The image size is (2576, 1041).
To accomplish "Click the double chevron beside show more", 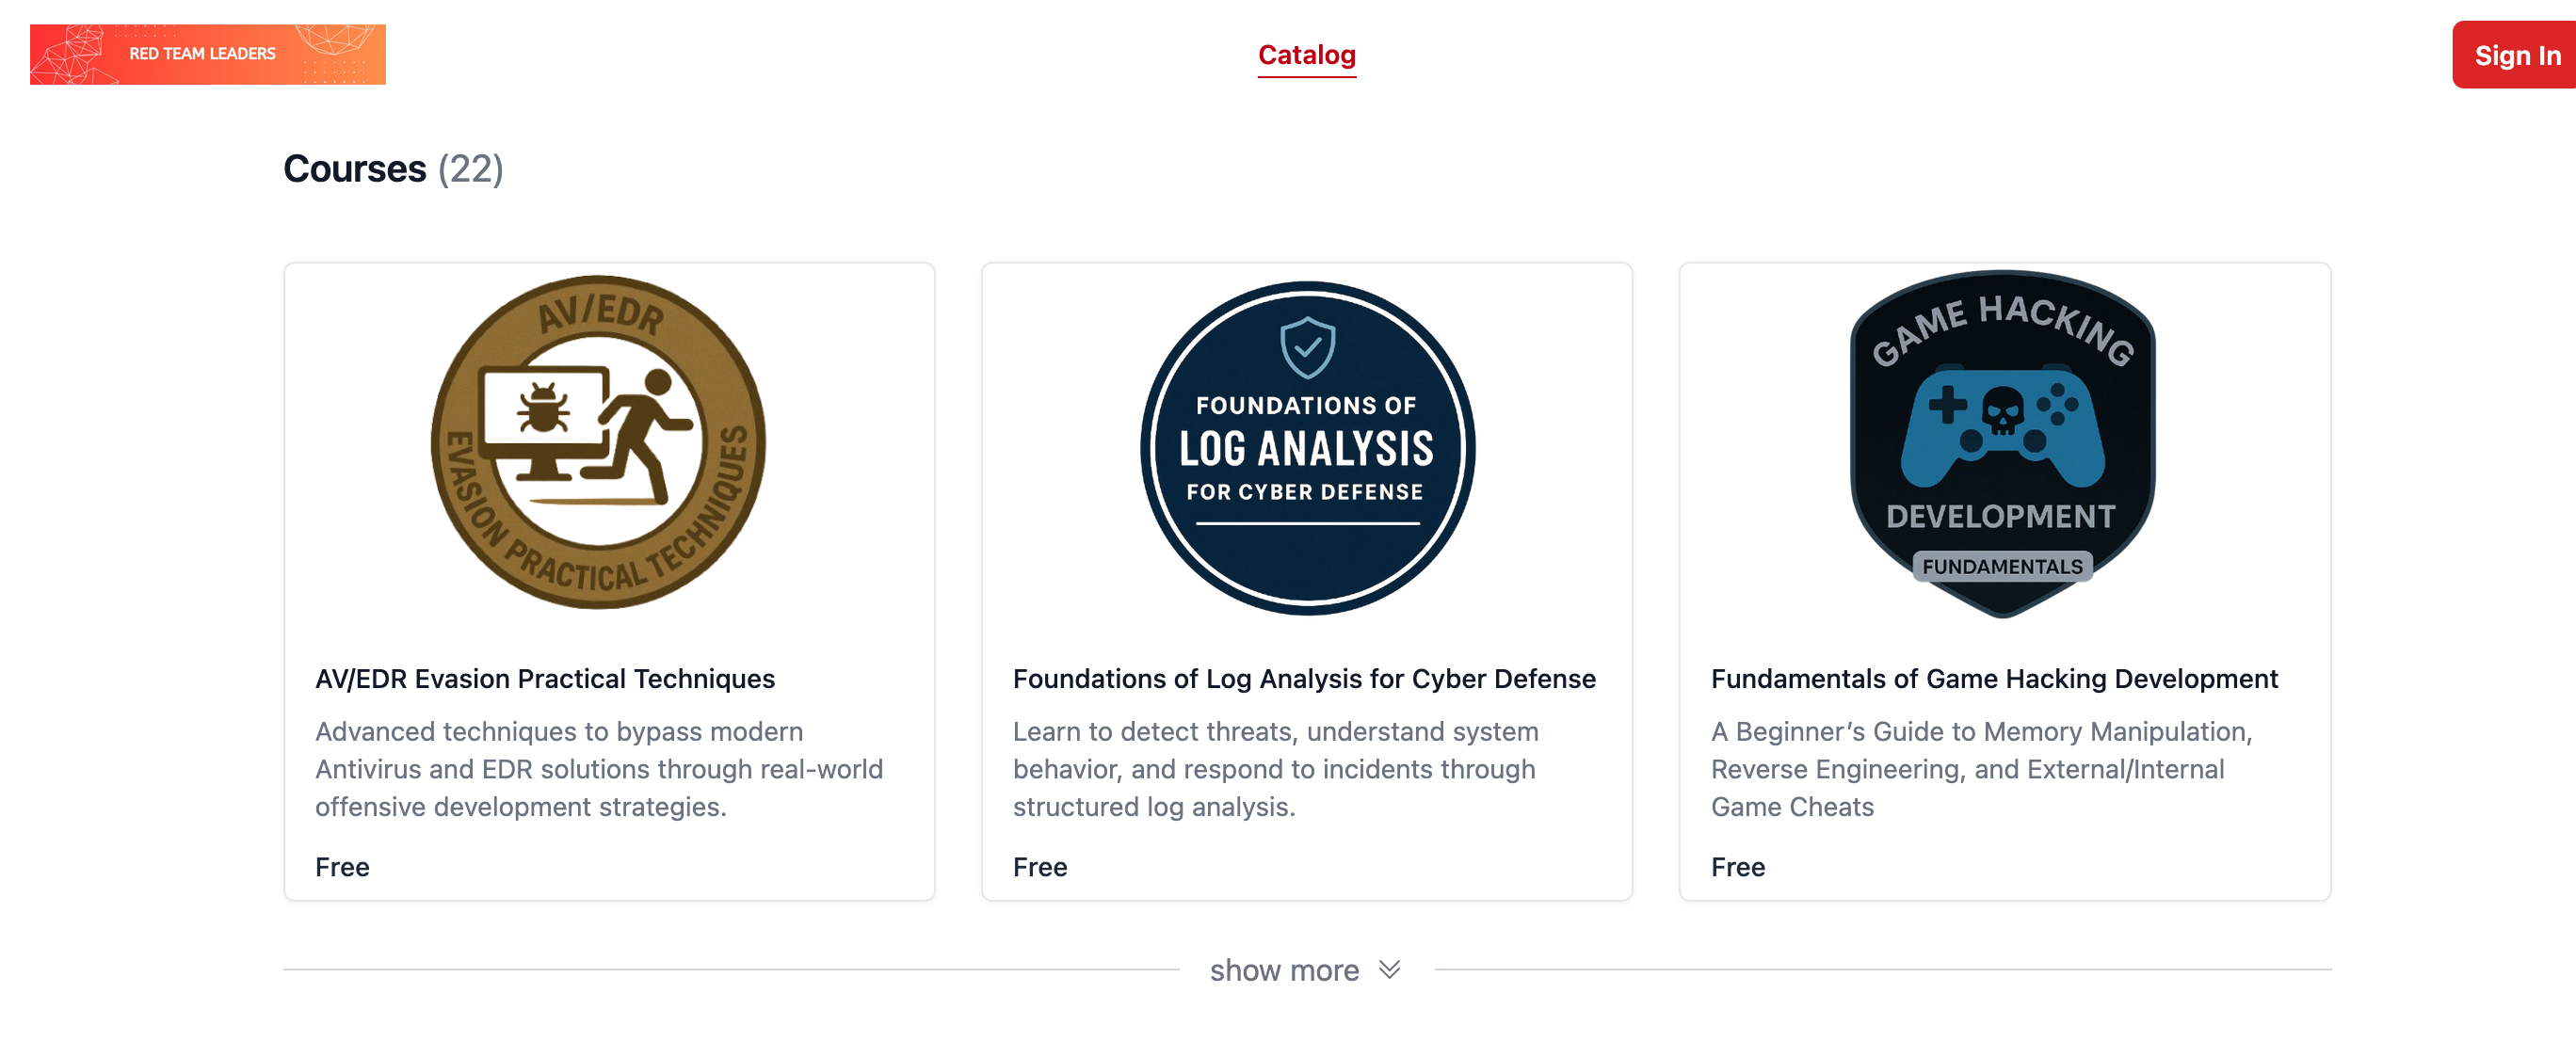I will (1389, 969).
